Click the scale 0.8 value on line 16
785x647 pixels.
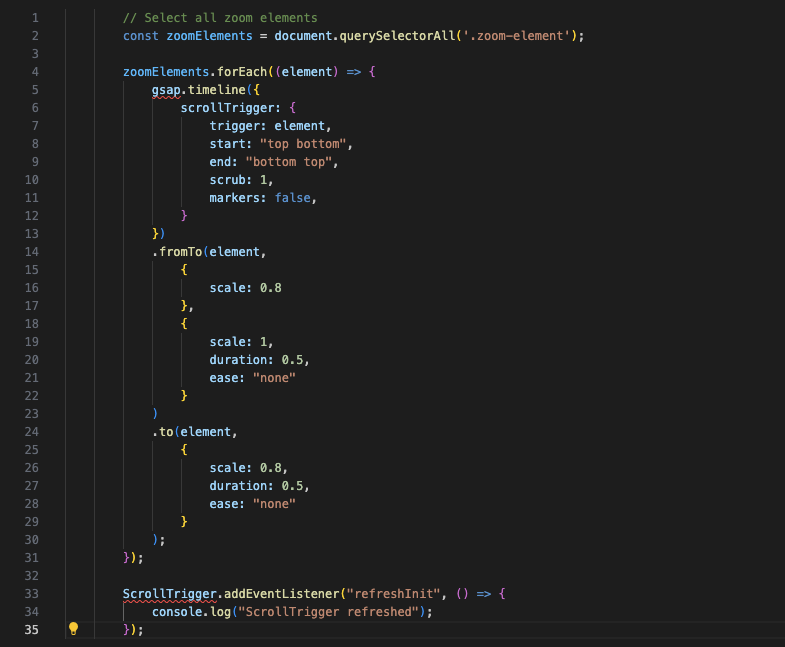pyautogui.click(x=271, y=288)
